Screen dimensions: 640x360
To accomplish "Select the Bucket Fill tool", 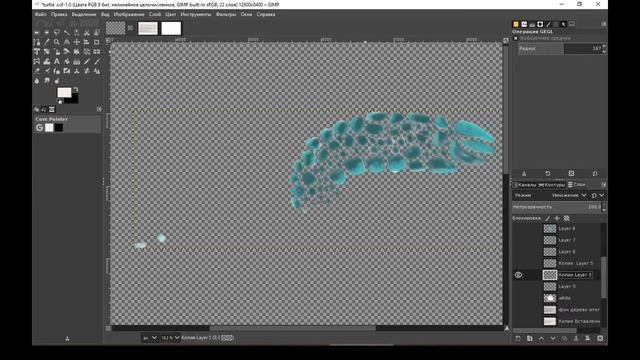I will point(67,61).
